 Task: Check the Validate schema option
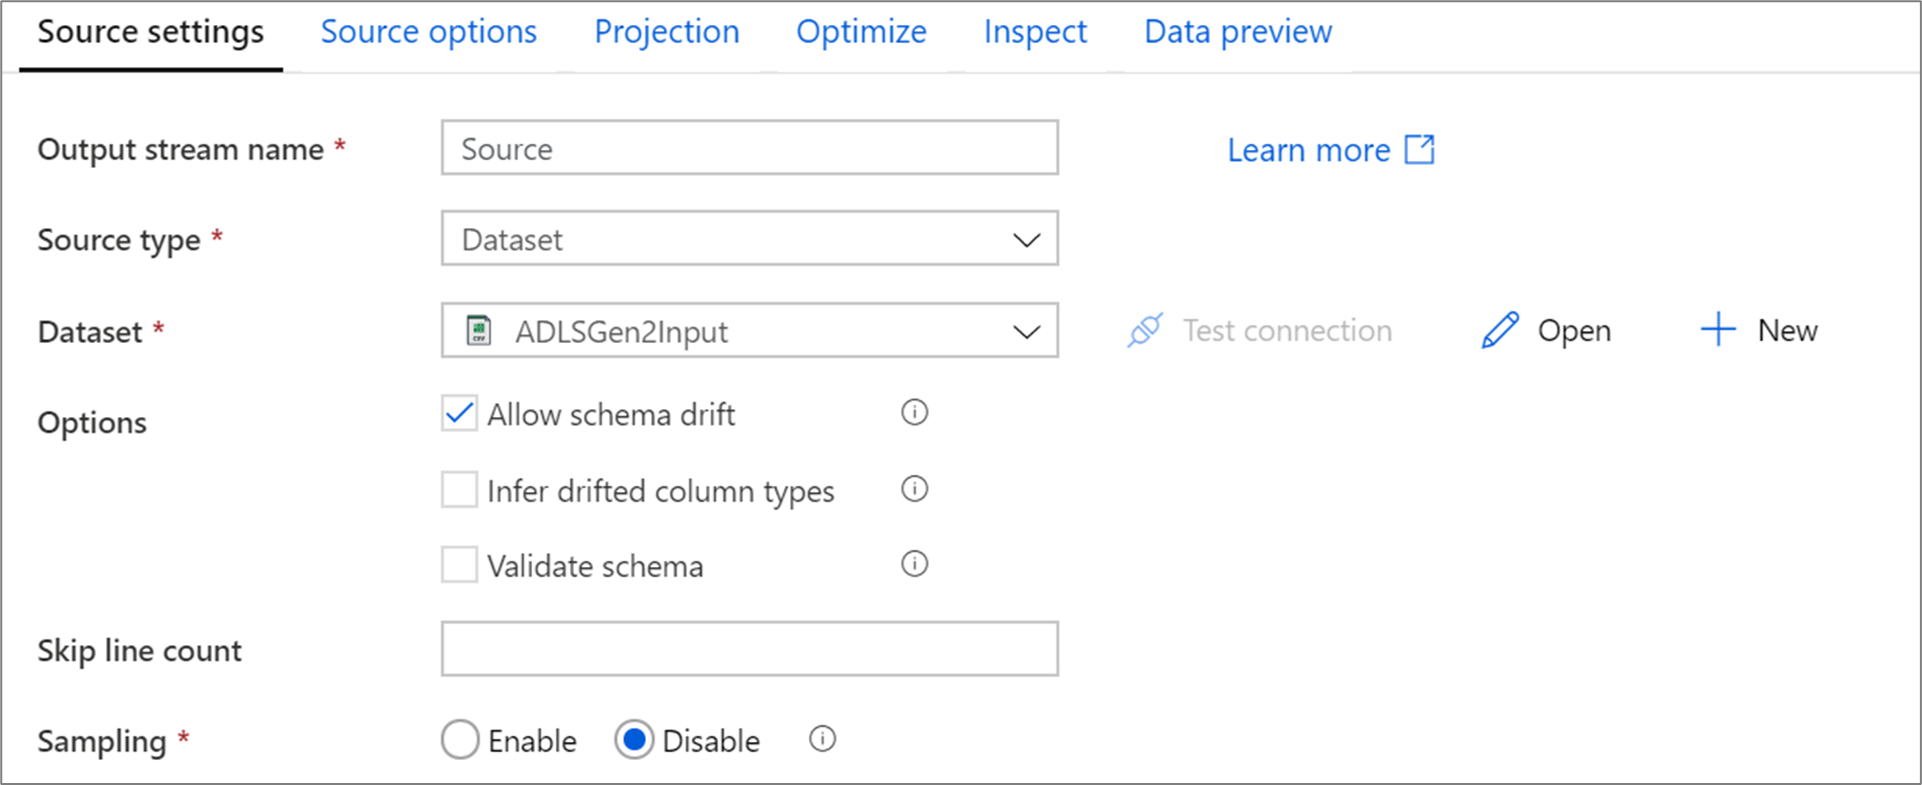[459, 564]
